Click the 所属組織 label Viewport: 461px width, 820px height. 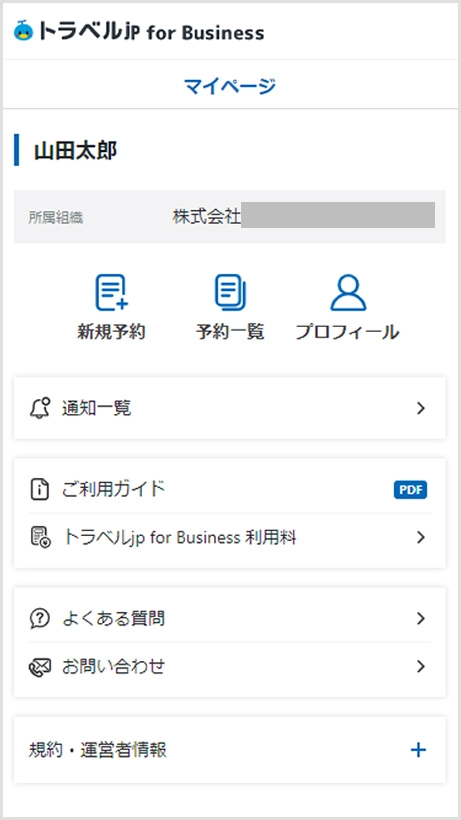coord(56,218)
